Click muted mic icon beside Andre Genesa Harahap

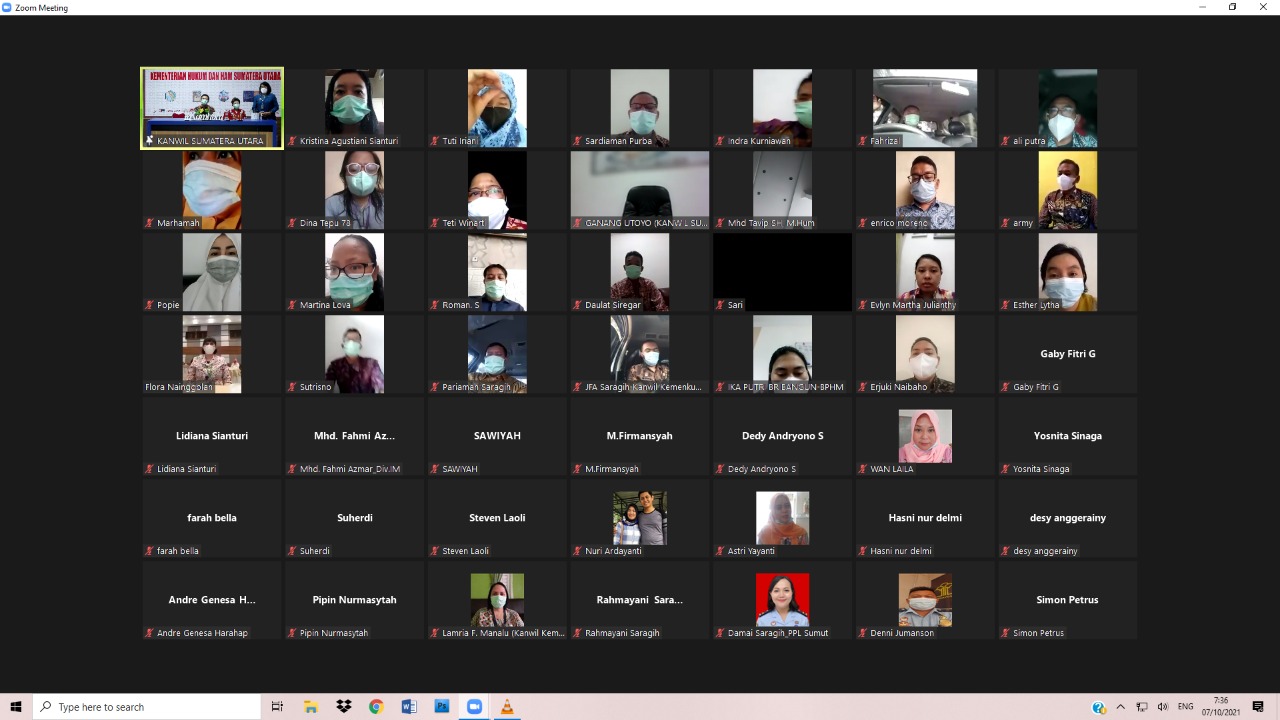pyautogui.click(x=150, y=633)
